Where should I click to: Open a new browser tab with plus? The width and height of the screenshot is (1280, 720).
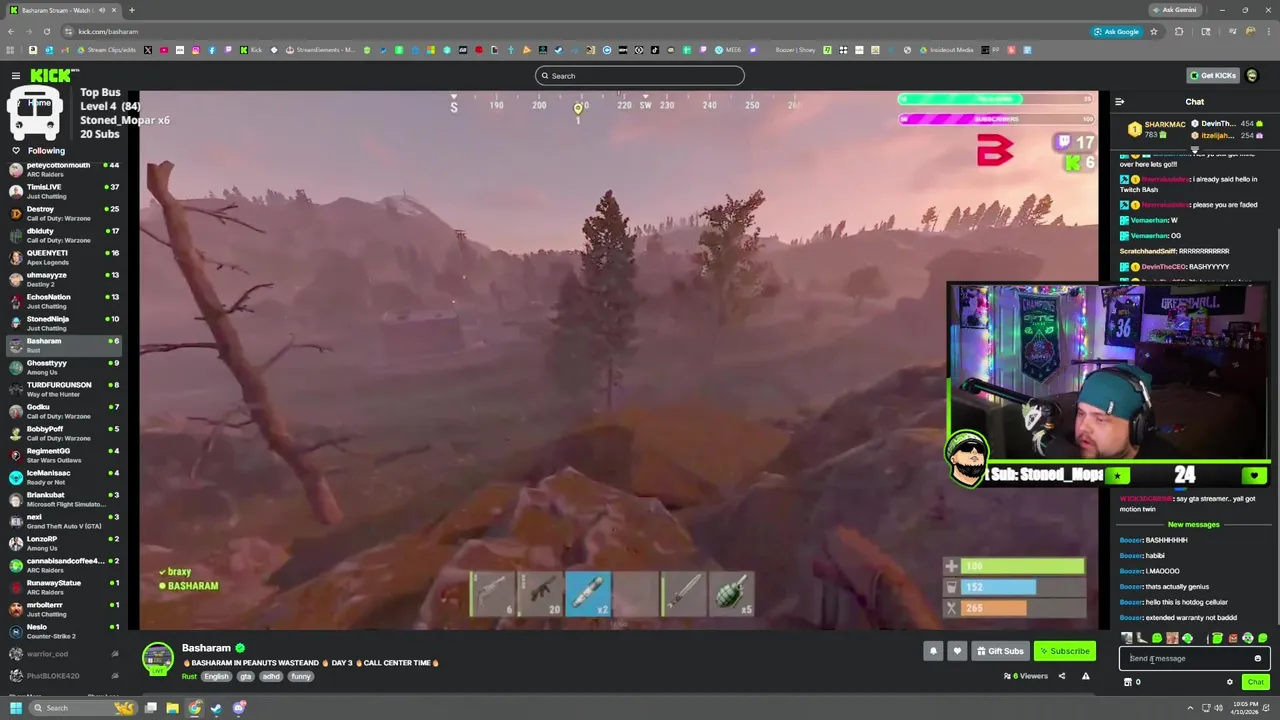[131, 10]
